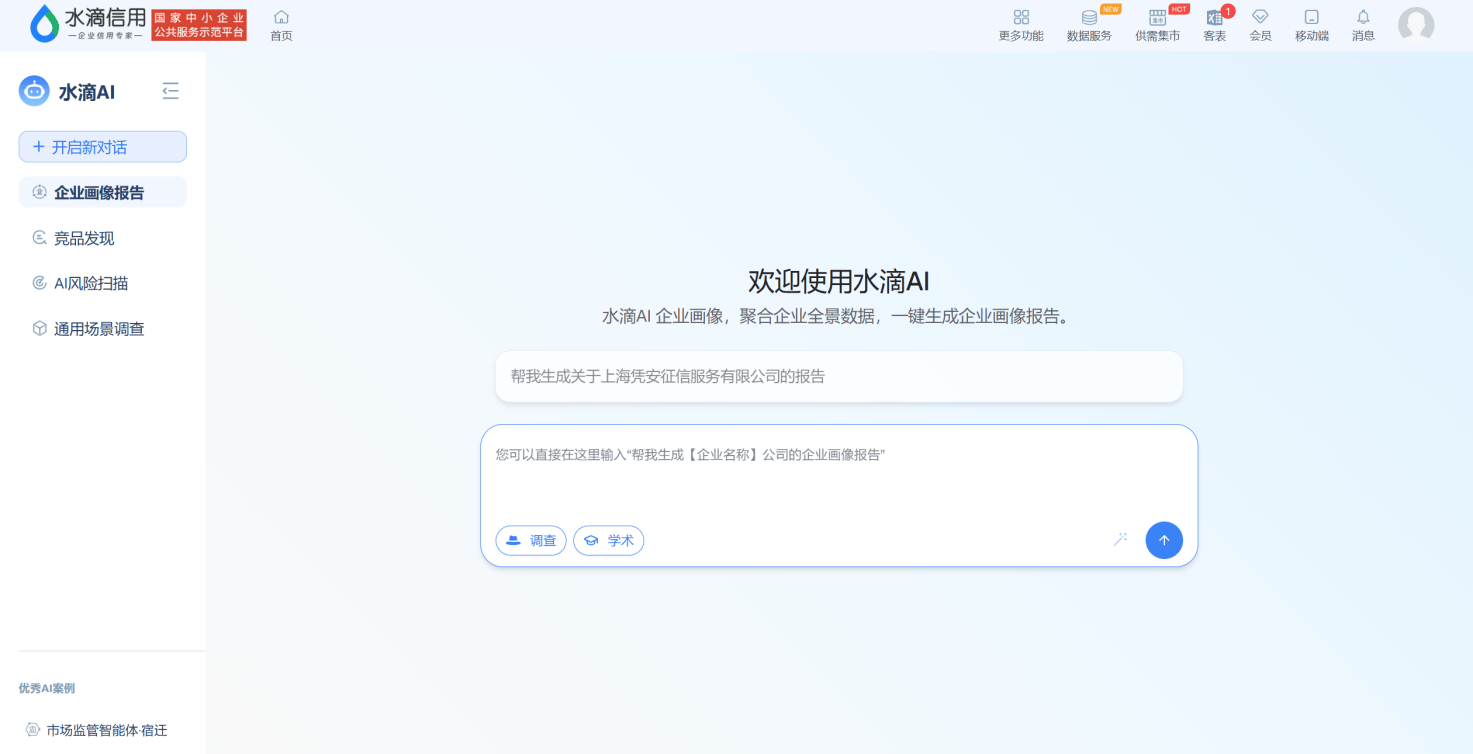Select 竞品发现 in sidebar
Image resolution: width=1473 pixels, height=754 pixels.
click(x=84, y=238)
